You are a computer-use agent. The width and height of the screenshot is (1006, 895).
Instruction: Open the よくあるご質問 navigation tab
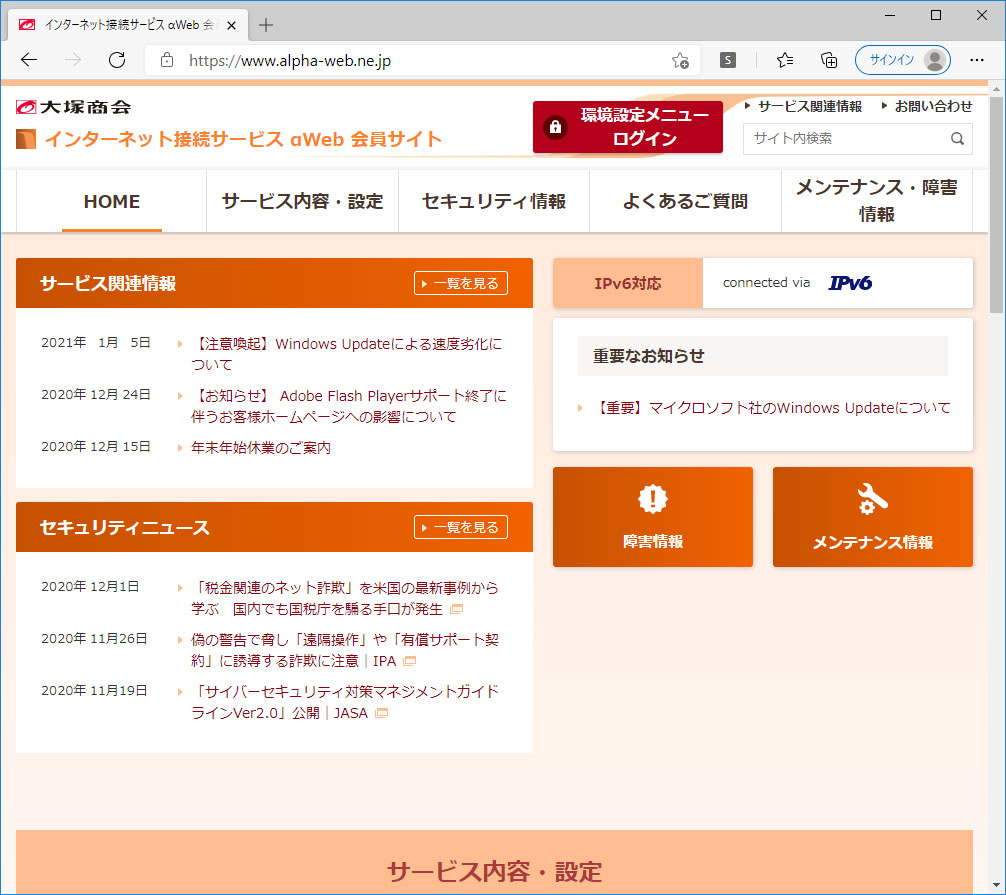[685, 201]
